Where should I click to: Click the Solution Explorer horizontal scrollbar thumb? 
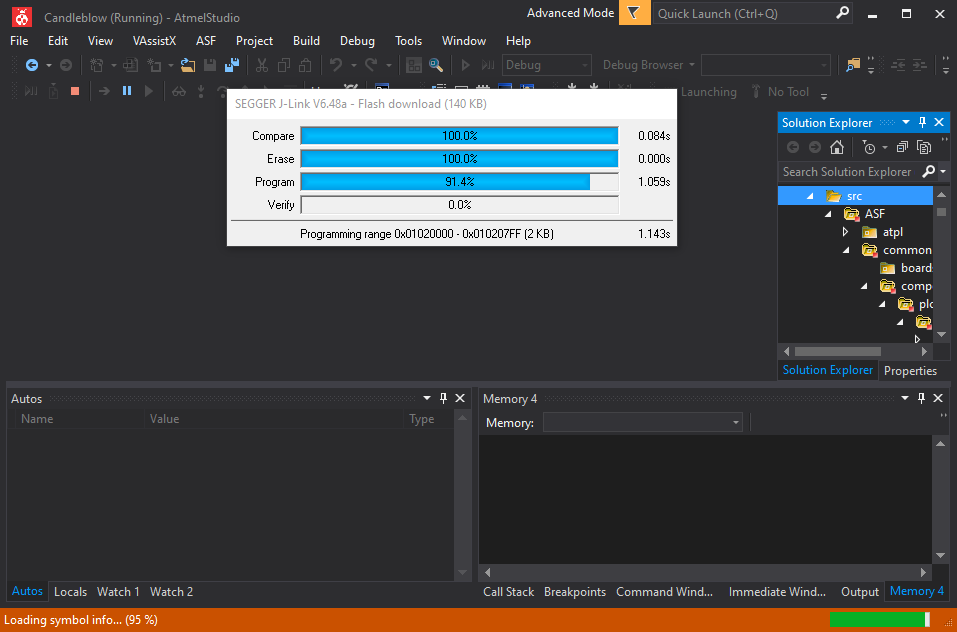[837, 351]
